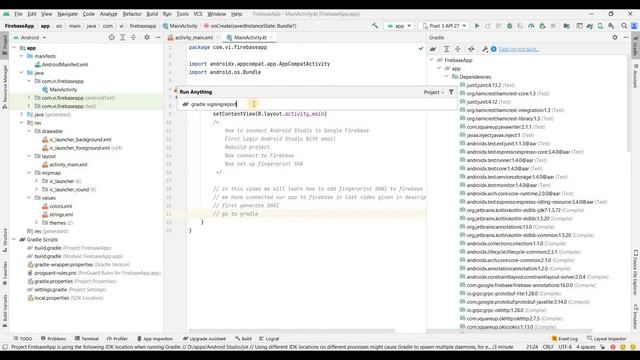Open the Project scope dropdown in Run Anything
This screenshot has height=360, width=640.
click(434, 92)
